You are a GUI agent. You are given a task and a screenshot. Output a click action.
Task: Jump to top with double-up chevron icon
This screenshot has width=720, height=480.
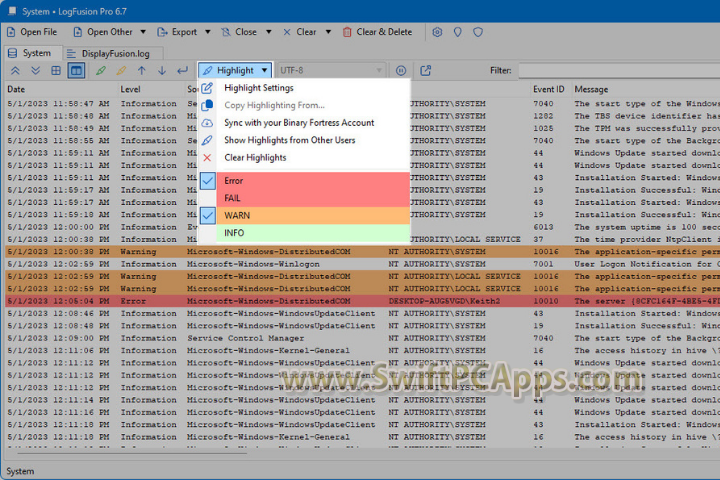point(15,71)
